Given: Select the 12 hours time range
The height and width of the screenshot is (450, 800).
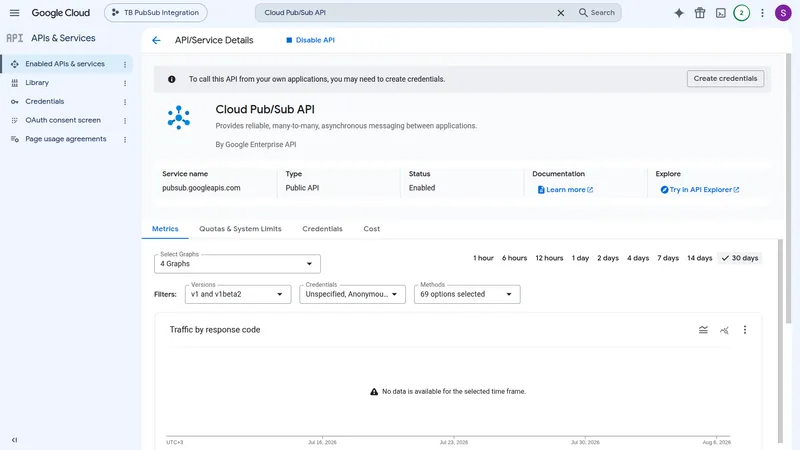Looking at the screenshot, I should 549,258.
